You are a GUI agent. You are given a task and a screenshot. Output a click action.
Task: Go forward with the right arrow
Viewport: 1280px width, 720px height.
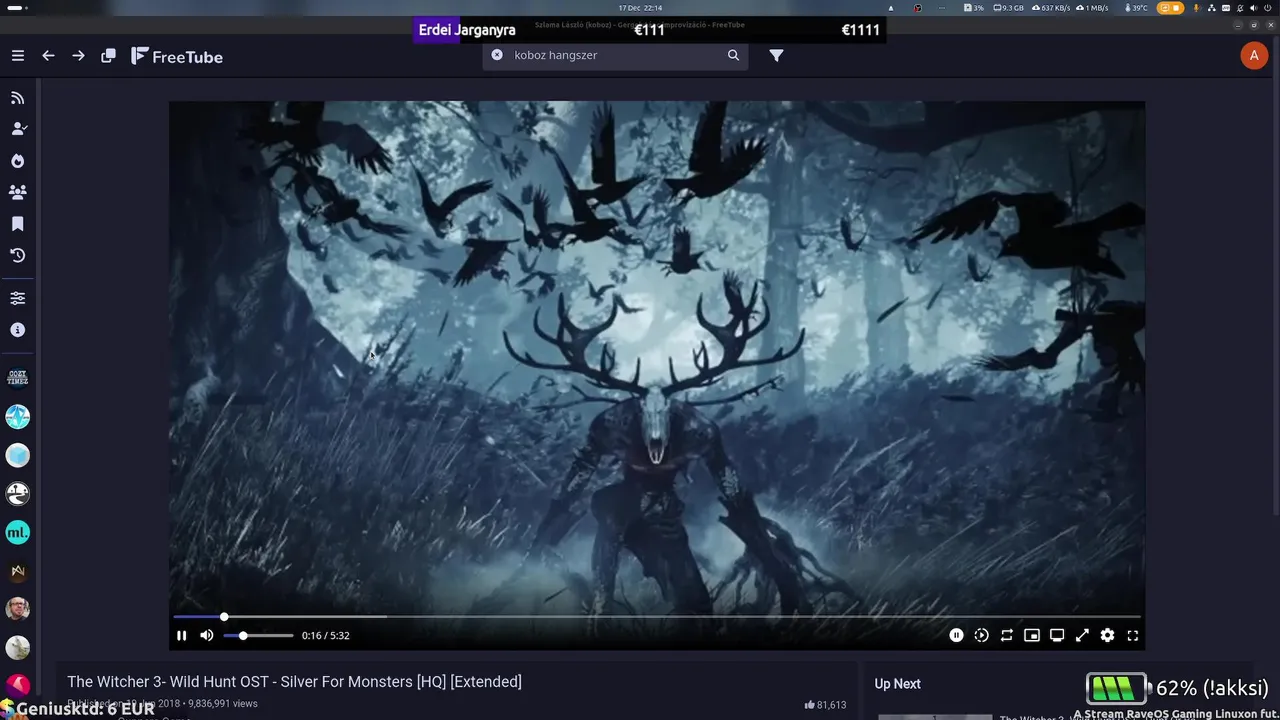78,56
